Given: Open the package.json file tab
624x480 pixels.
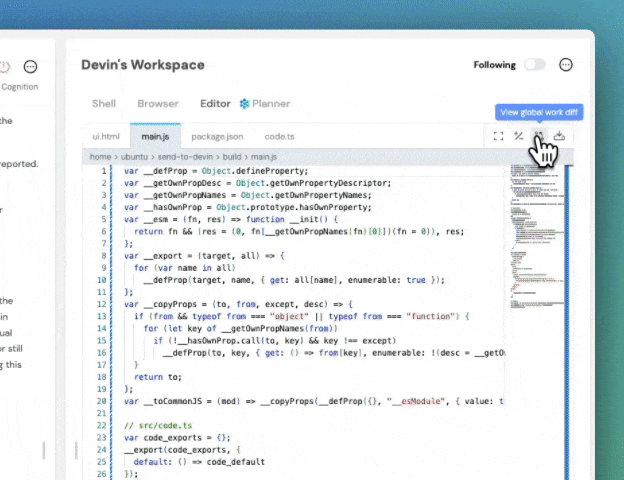Looking at the screenshot, I should tap(217, 137).
